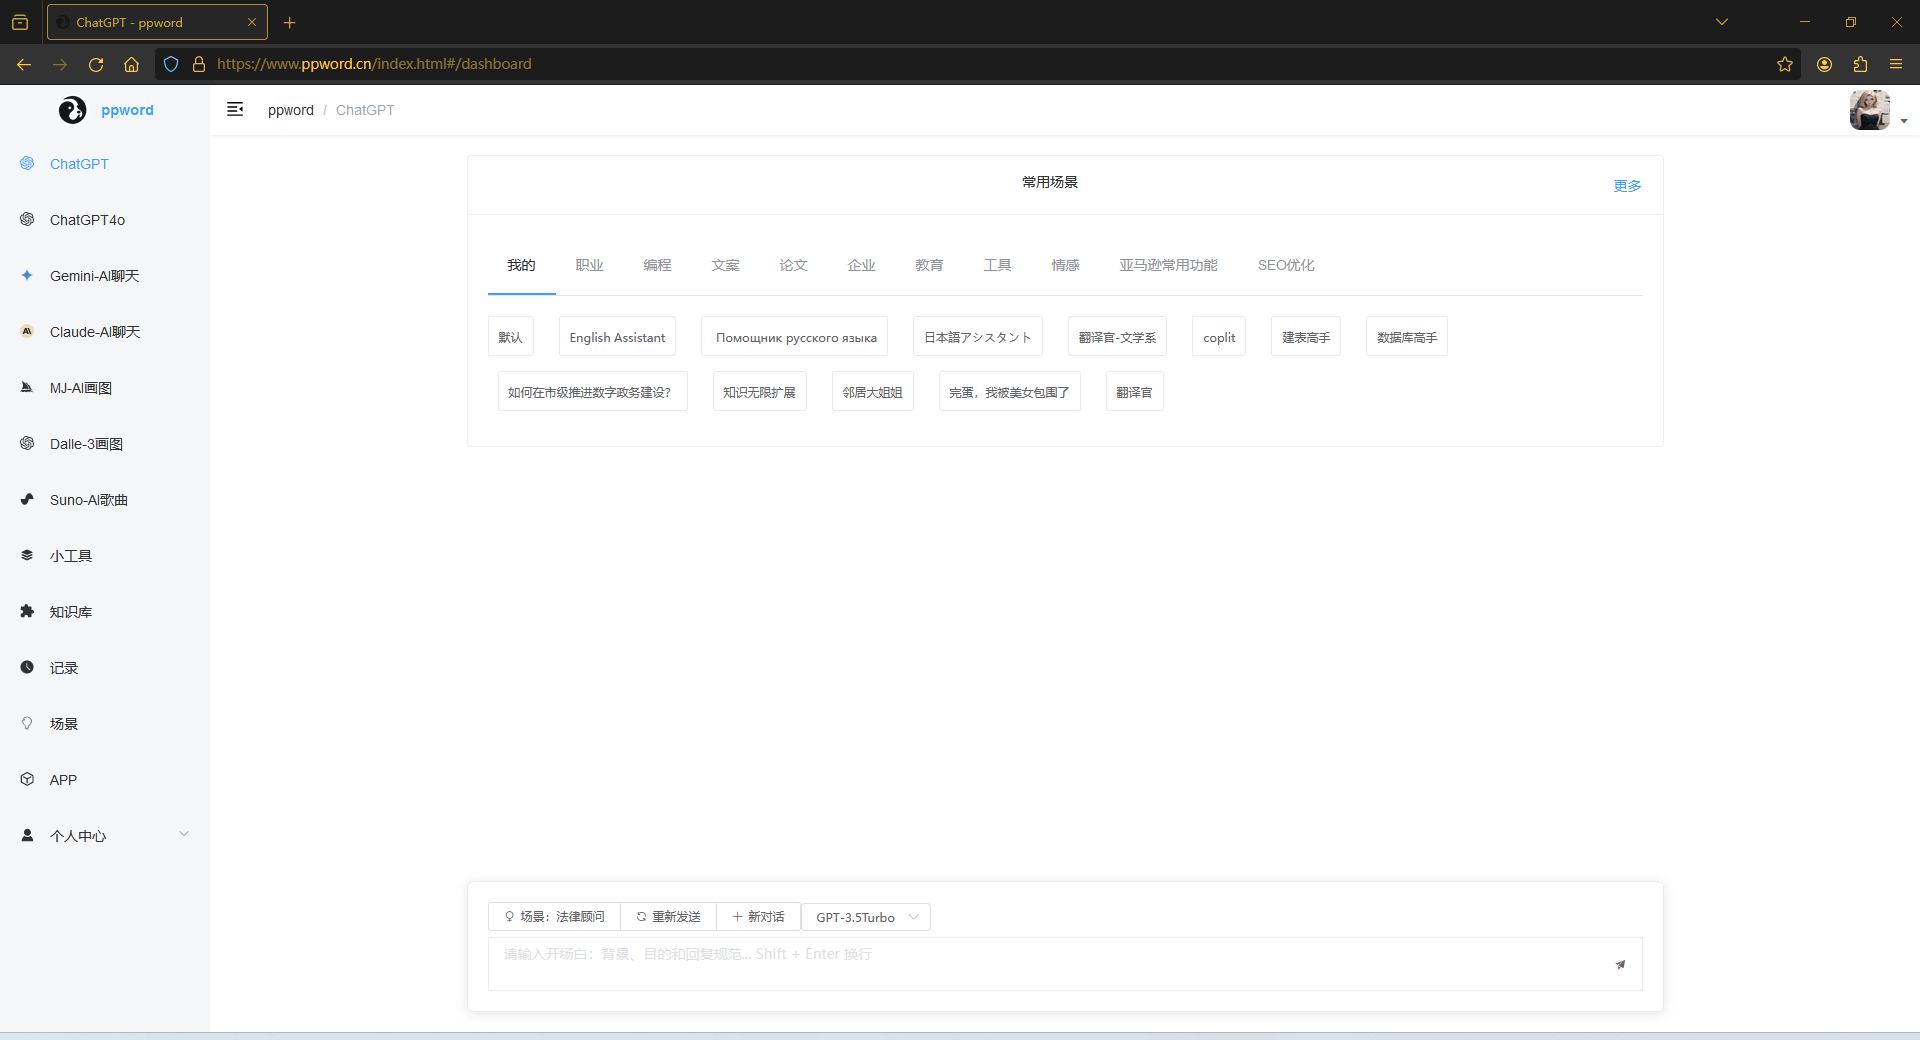The width and height of the screenshot is (1920, 1040).
Task: Select 文案 tab
Action: coord(725,265)
